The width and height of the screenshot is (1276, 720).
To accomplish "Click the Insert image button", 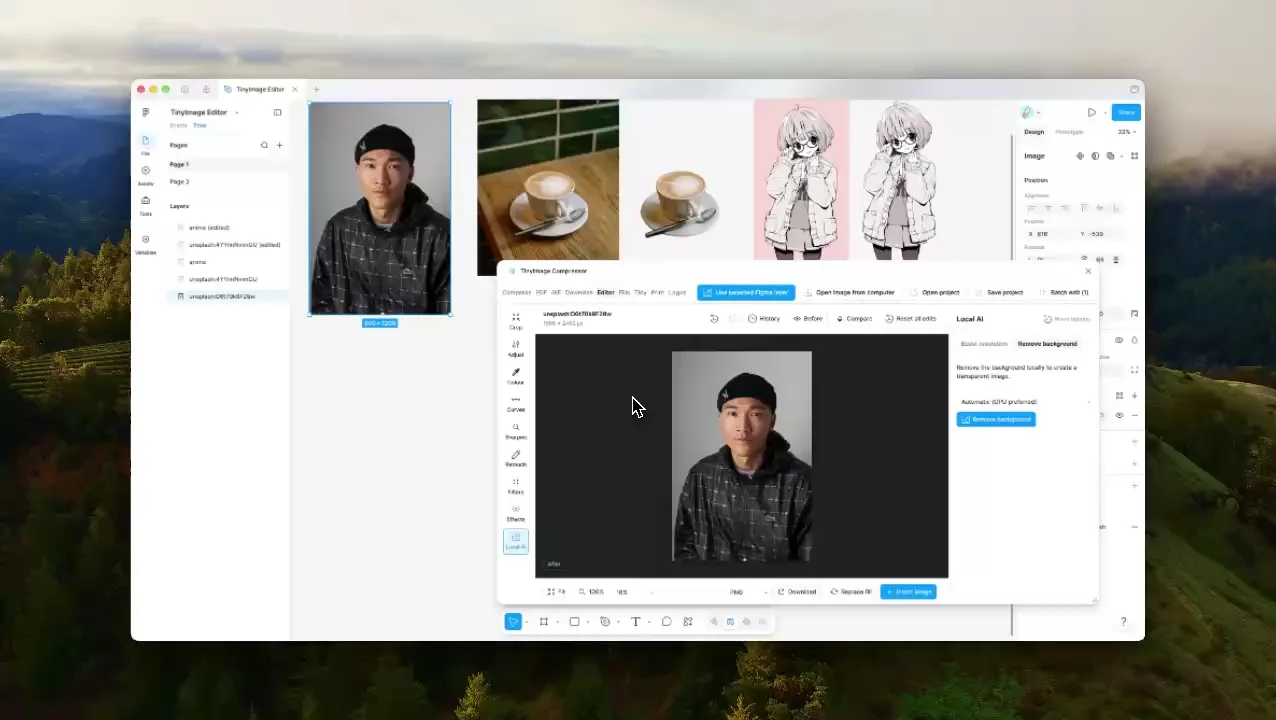I will [x=908, y=592].
